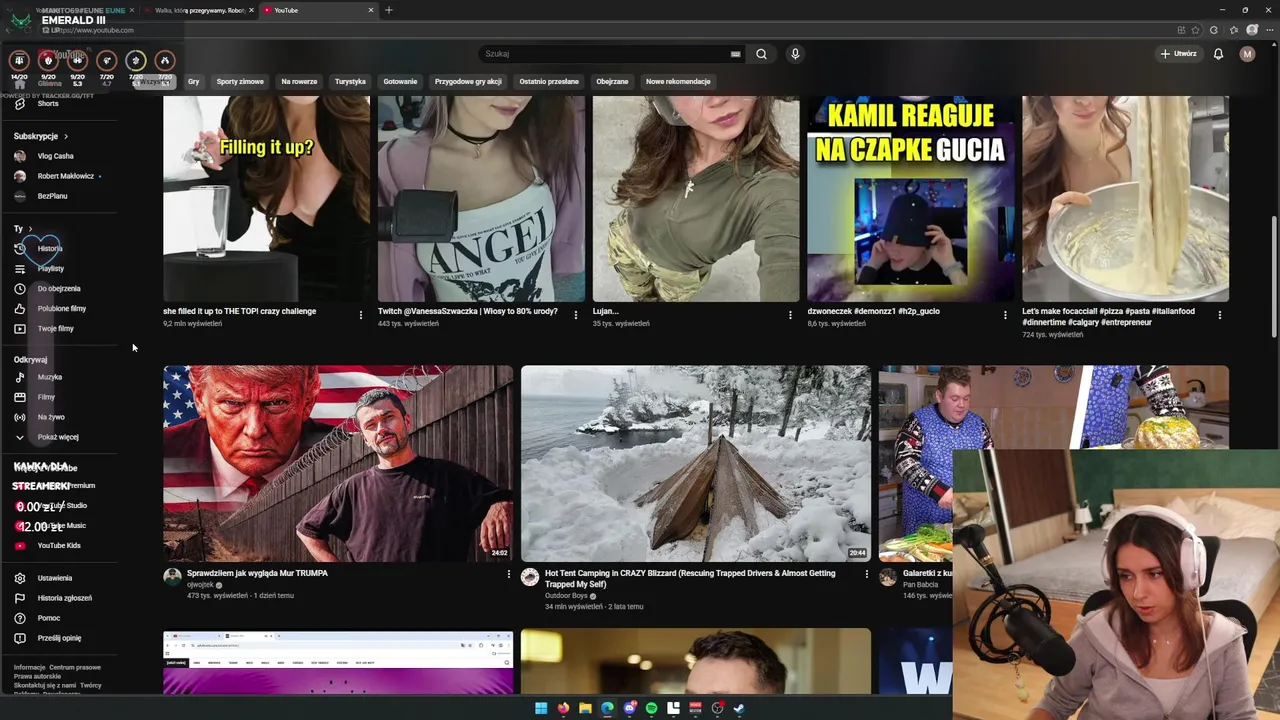Image resolution: width=1280 pixels, height=720 pixels.
Task: Open Na żywo live streams
Action: (x=60, y=417)
